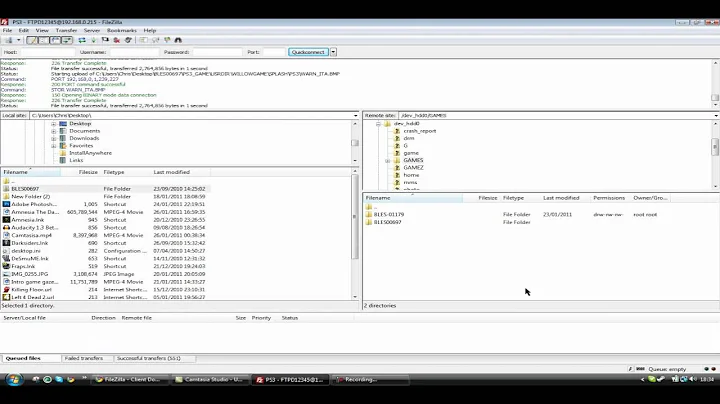Click the binoculars file search icon
Screen dimensions: 720x404
click(178, 40)
